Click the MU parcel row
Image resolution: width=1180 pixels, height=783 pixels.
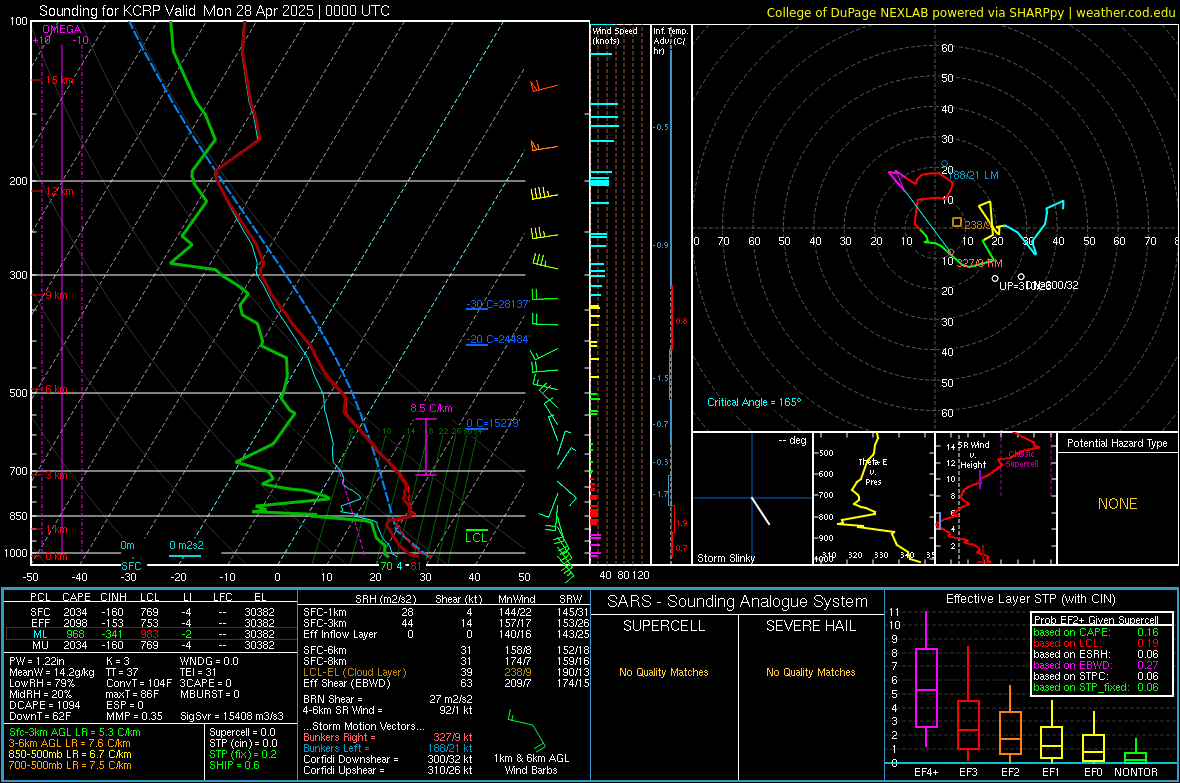[x=152, y=645]
